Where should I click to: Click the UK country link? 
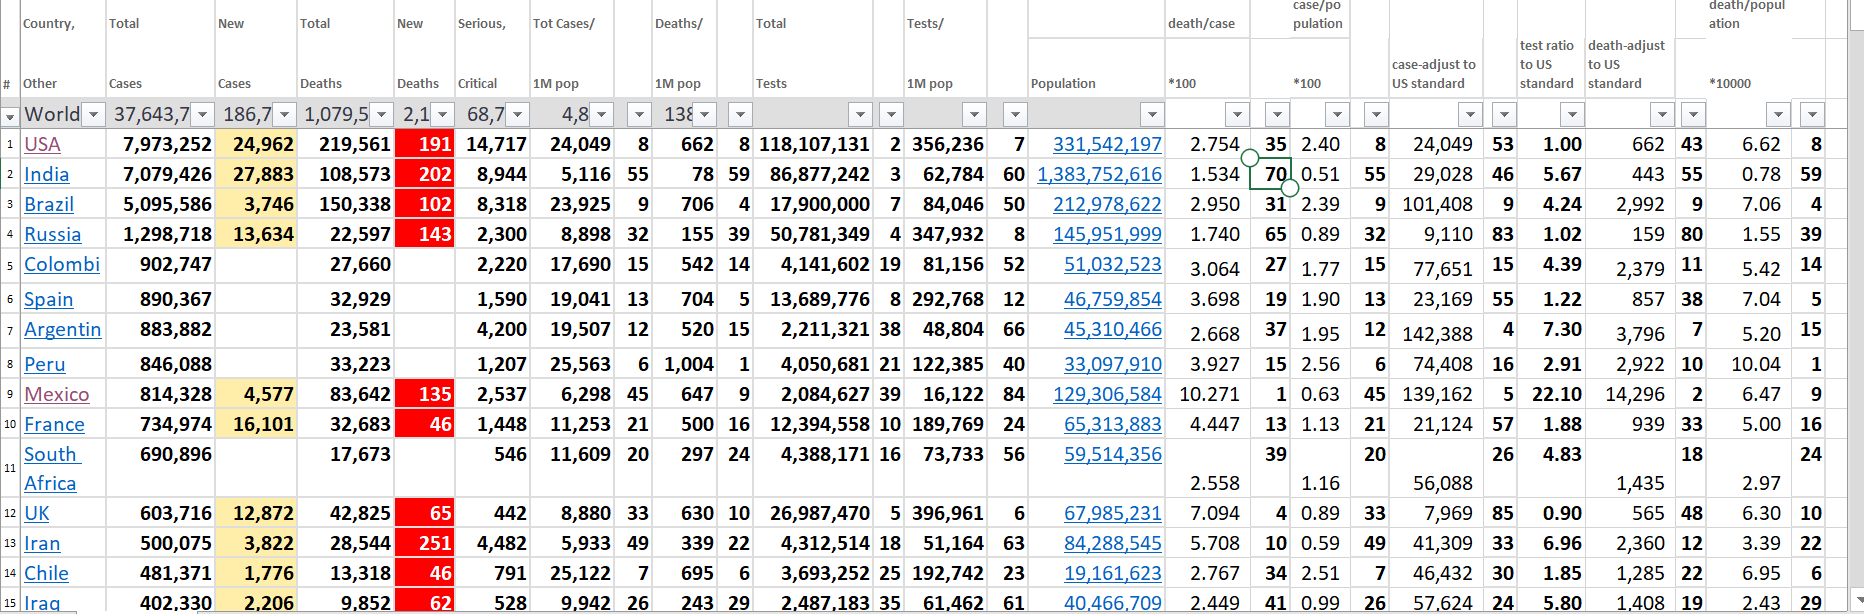37,513
